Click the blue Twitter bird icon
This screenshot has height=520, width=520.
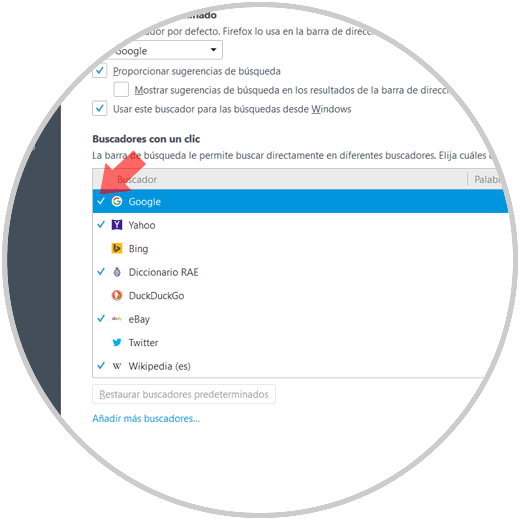[x=117, y=342]
